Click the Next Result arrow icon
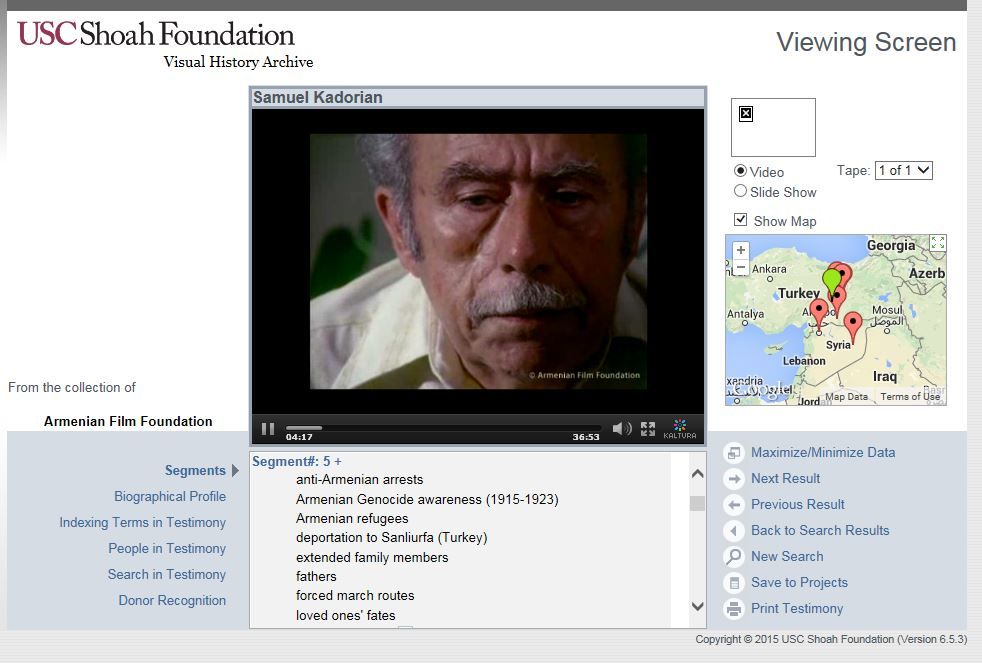 [x=733, y=479]
